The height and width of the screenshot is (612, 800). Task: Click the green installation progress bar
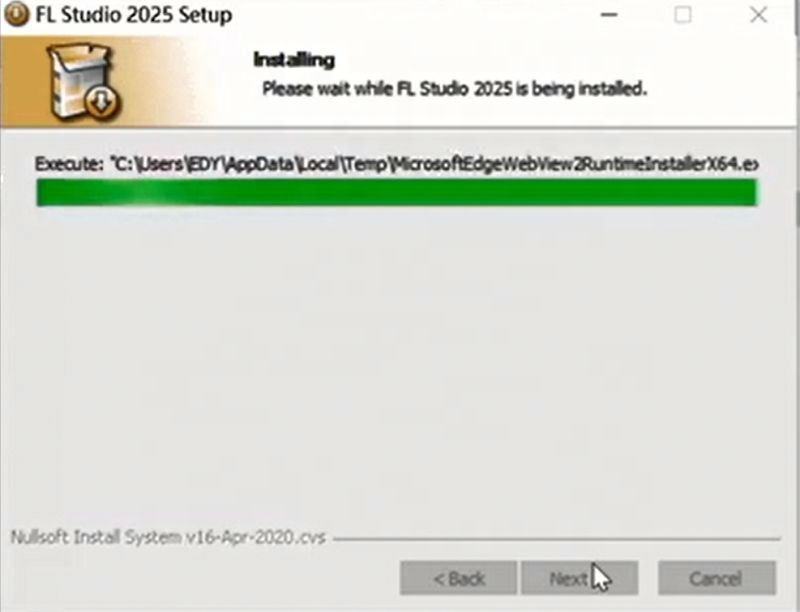(397, 193)
